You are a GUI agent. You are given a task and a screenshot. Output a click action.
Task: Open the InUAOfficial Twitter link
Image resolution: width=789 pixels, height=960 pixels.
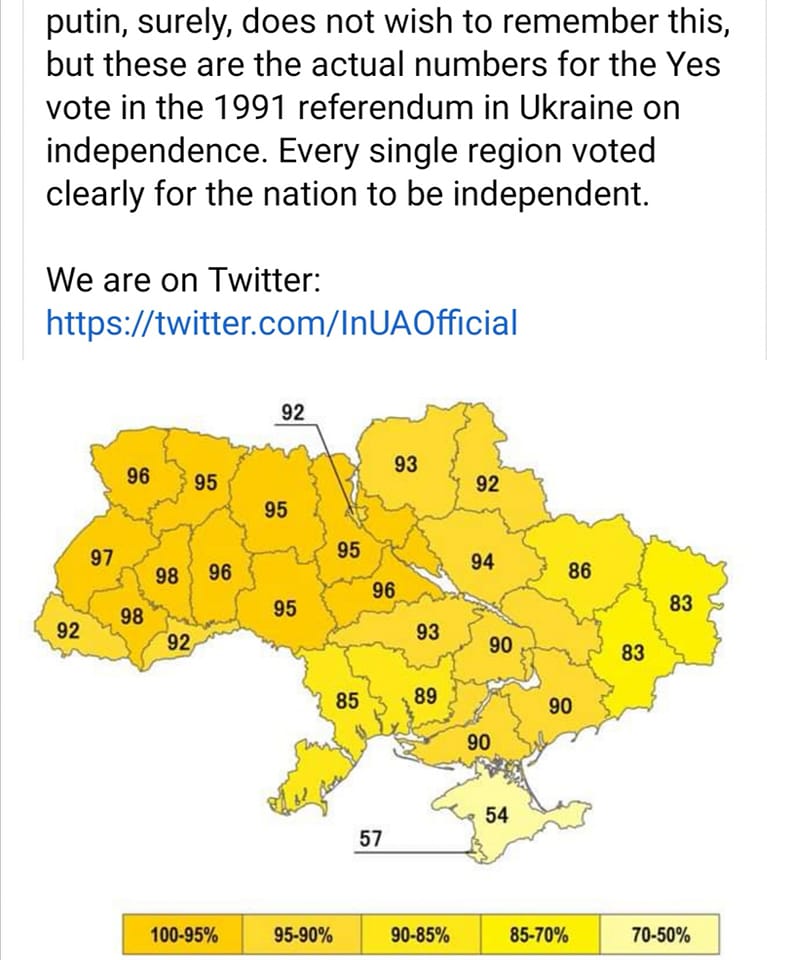click(x=282, y=322)
